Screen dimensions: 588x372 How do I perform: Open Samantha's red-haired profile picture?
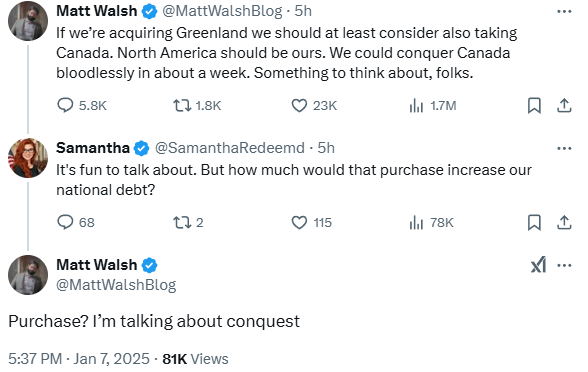28,158
